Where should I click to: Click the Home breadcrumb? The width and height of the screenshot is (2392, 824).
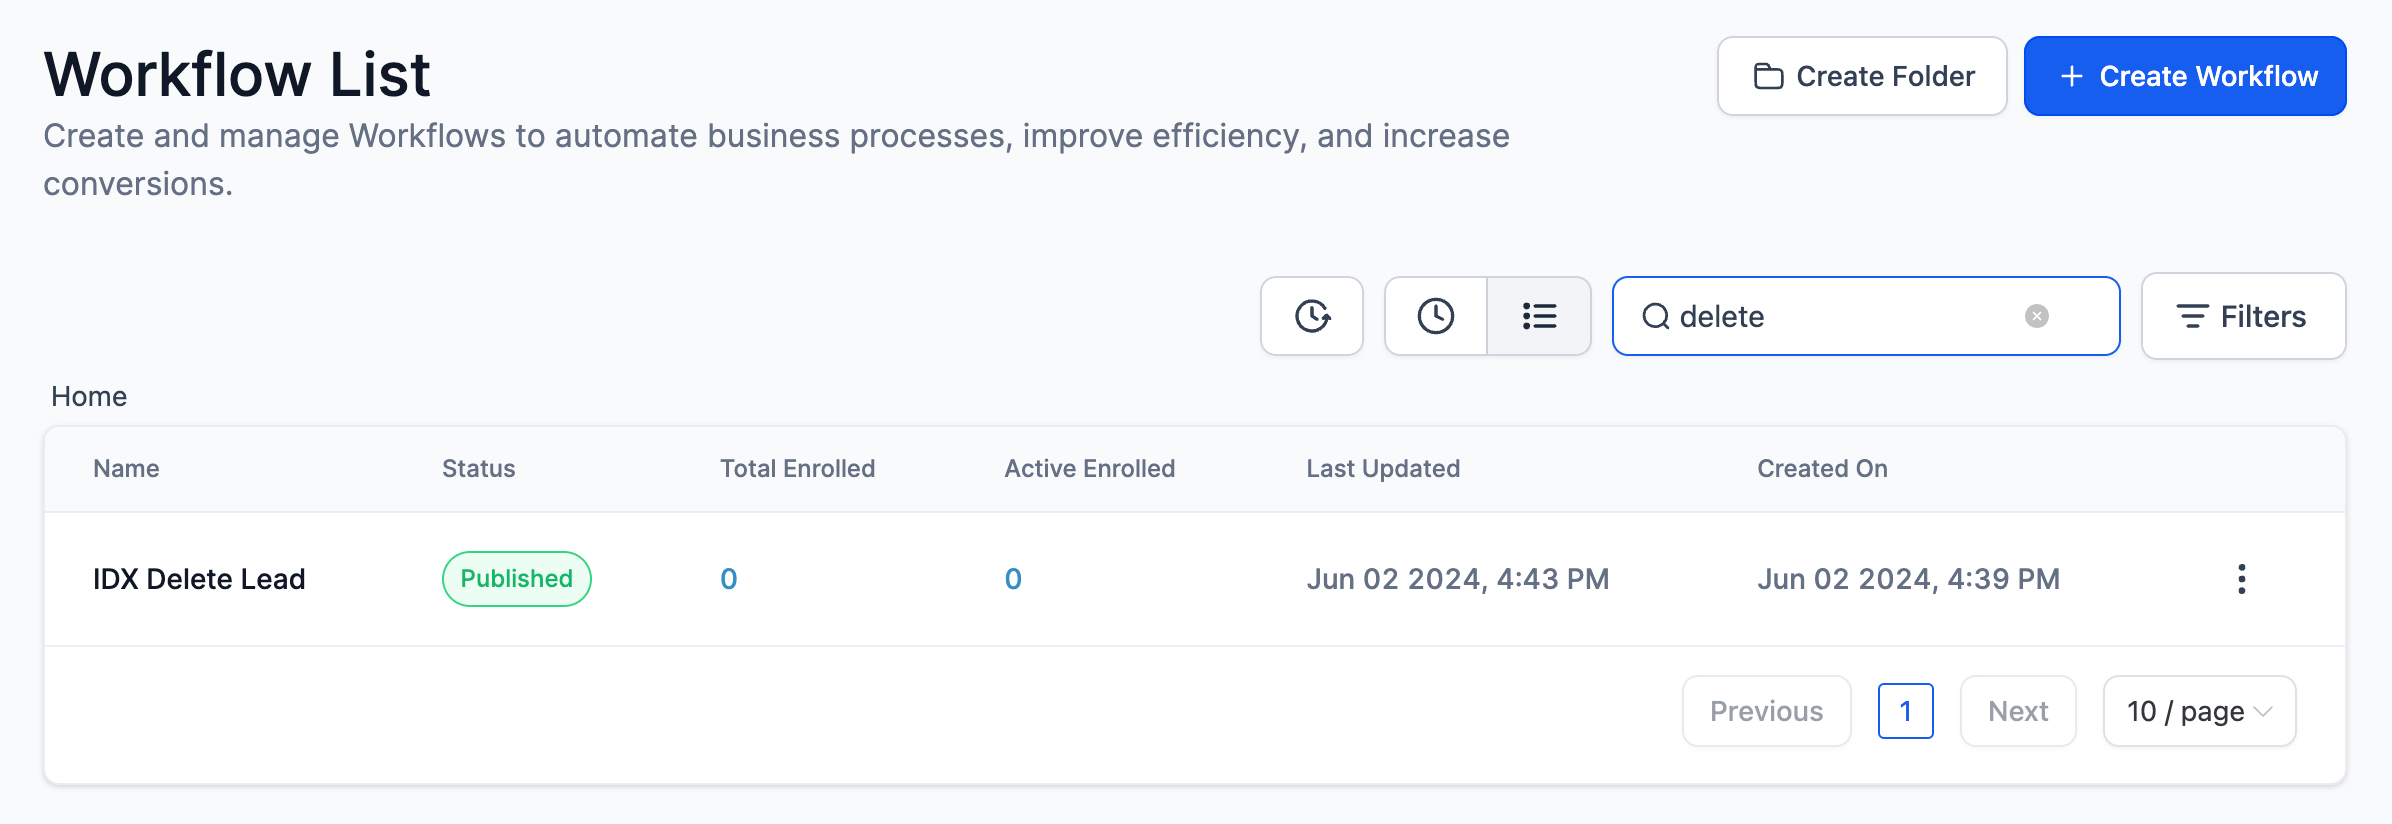pos(89,396)
